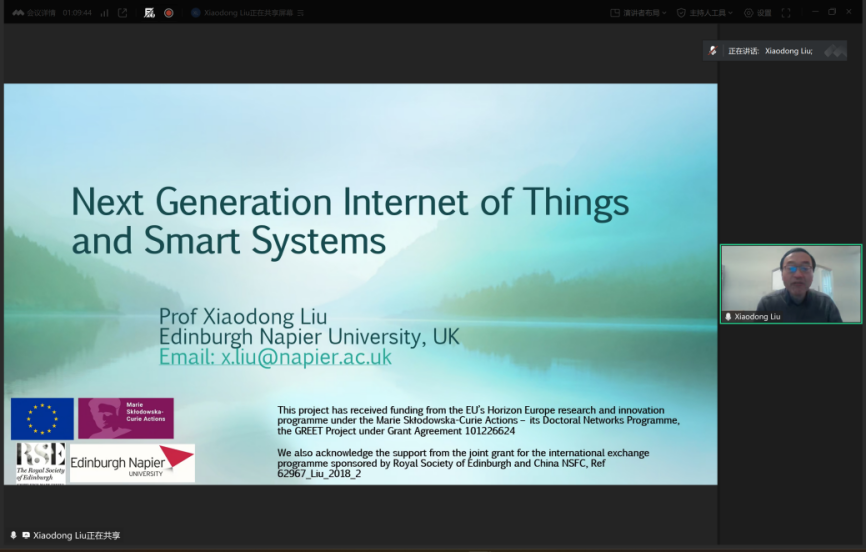Image resolution: width=866 pixels, height=552 pixels.
Task: Select the Xiaodong Liu video thumbnail
Action: 790,284
